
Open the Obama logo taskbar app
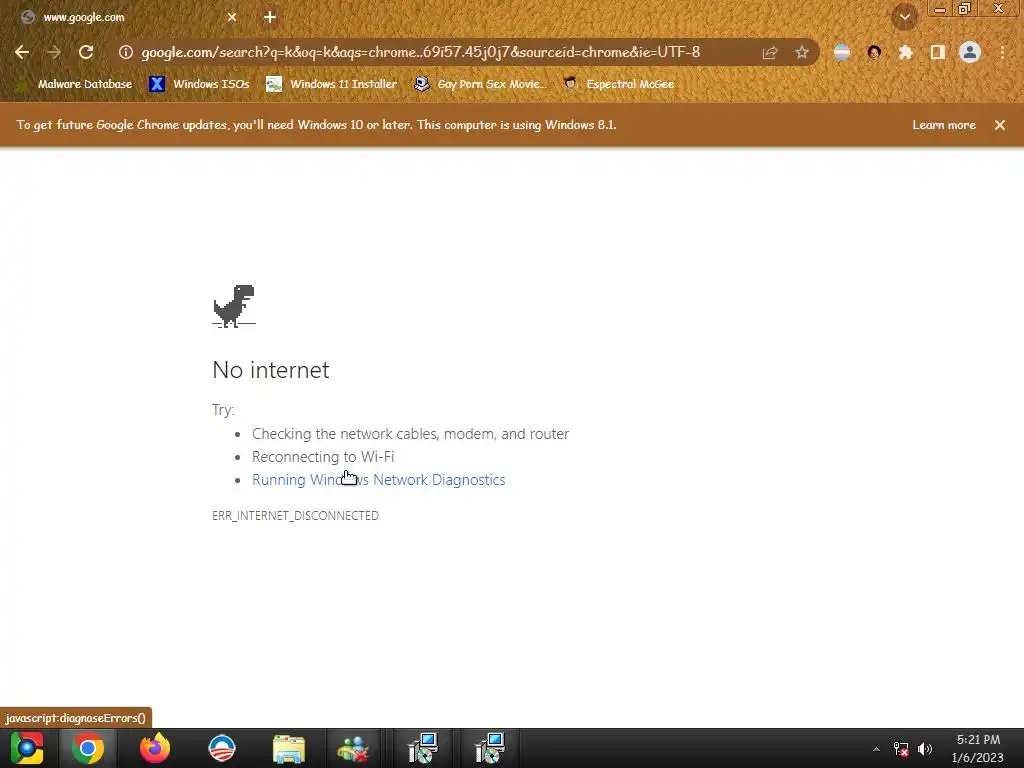[221, 748]
